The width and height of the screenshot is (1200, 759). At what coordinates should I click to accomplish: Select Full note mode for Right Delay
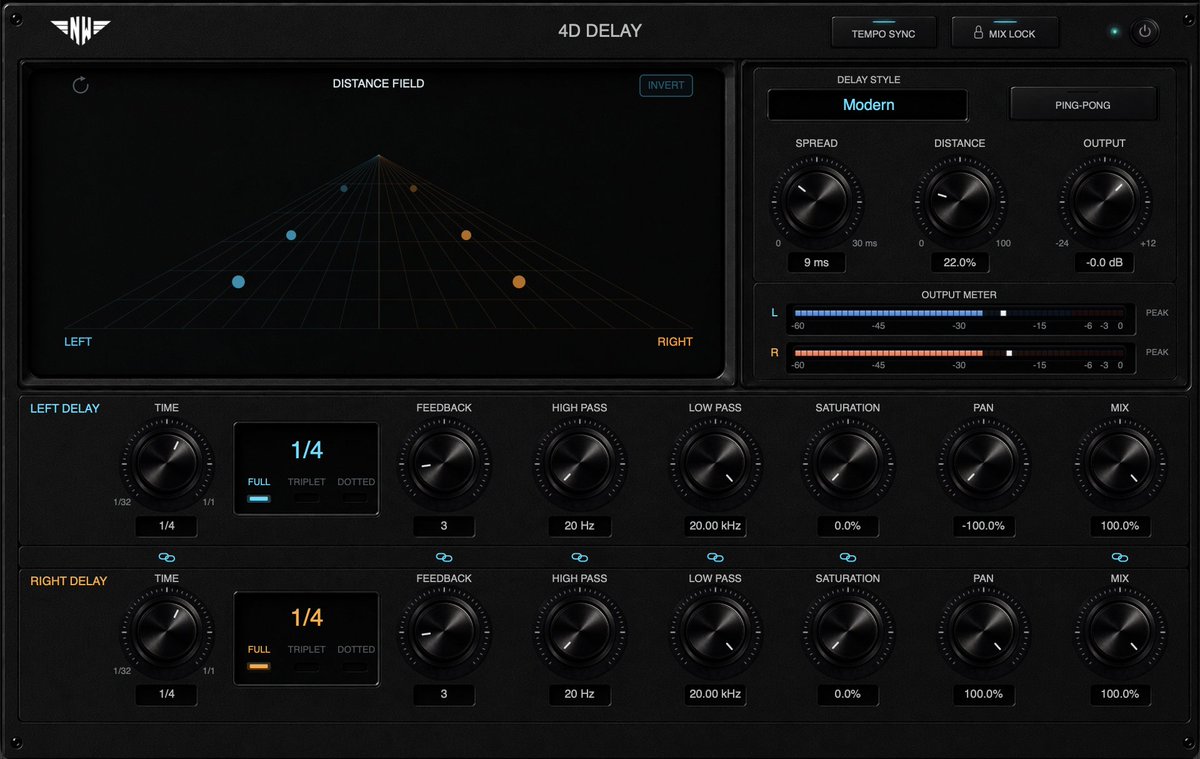[259, 657]
